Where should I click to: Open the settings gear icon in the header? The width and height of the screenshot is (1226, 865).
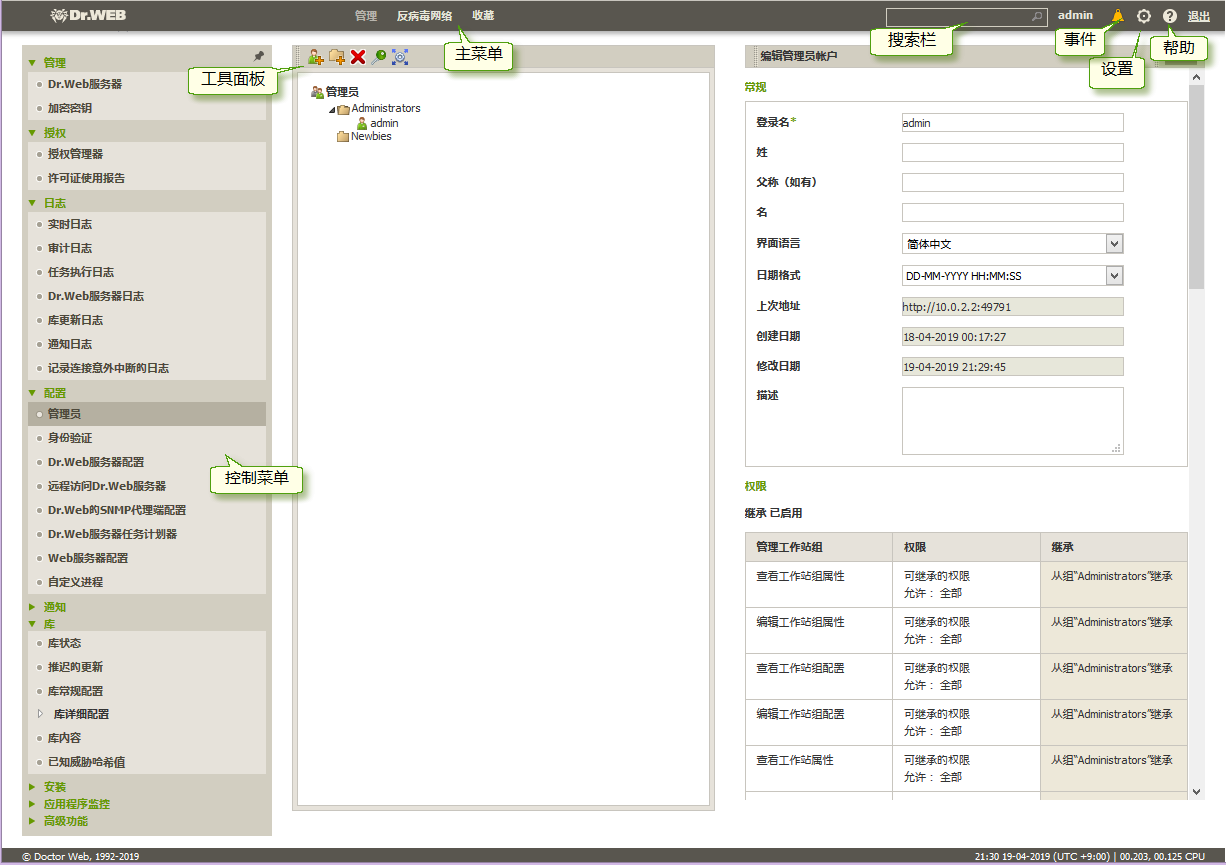(x=1144, y=16)
